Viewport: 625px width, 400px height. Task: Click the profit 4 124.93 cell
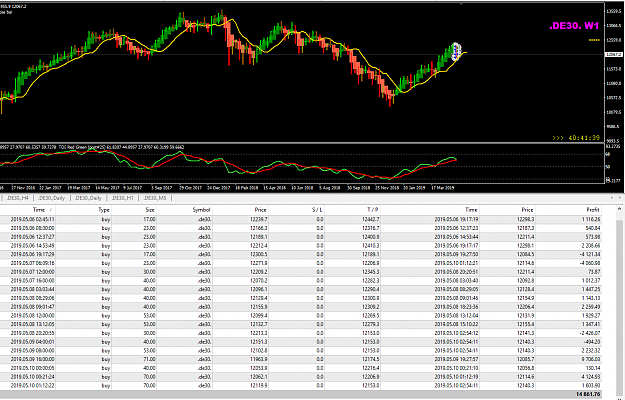[591, 377]
